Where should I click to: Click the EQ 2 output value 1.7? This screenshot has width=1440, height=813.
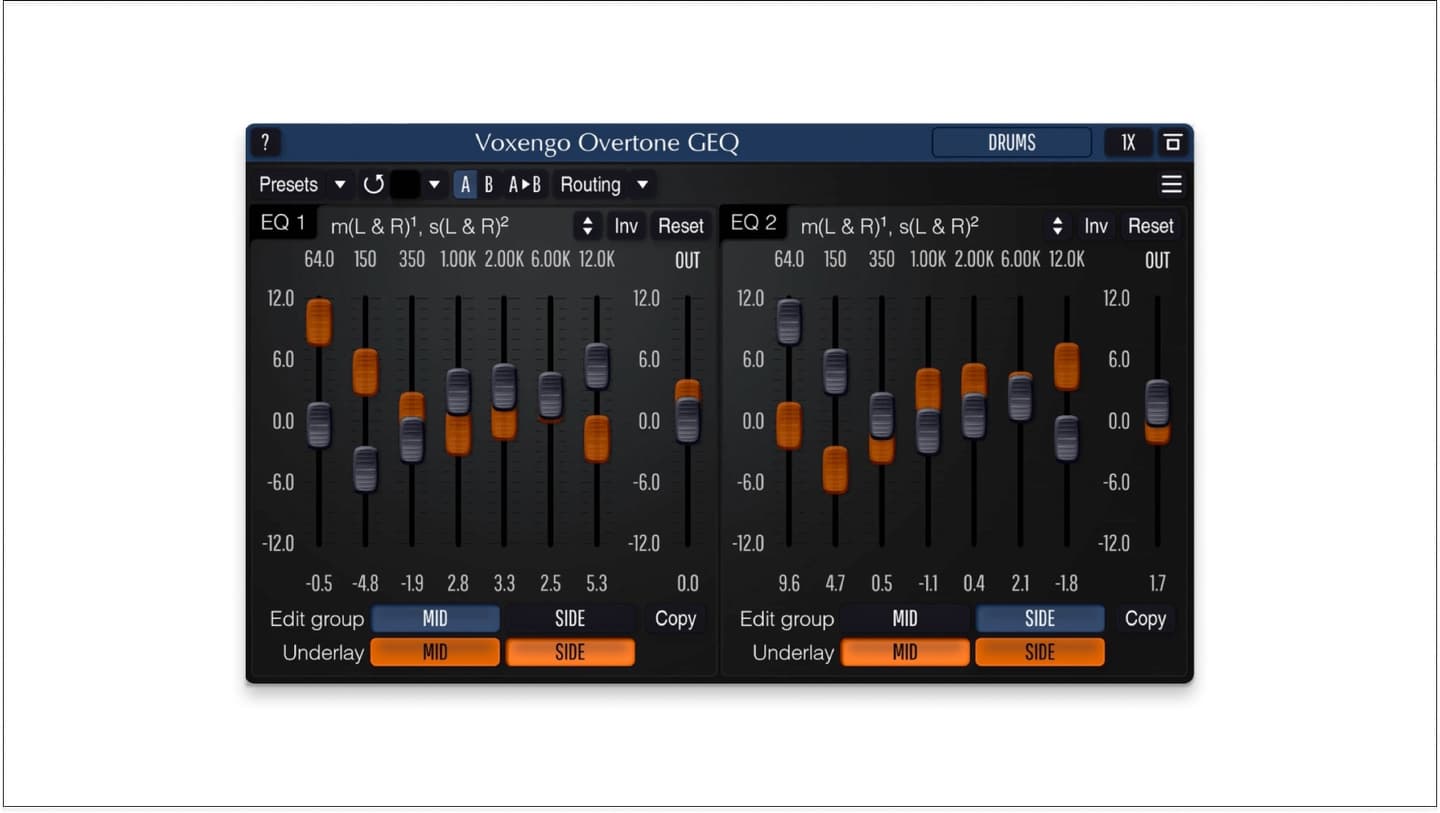[x=1157, y=583]
